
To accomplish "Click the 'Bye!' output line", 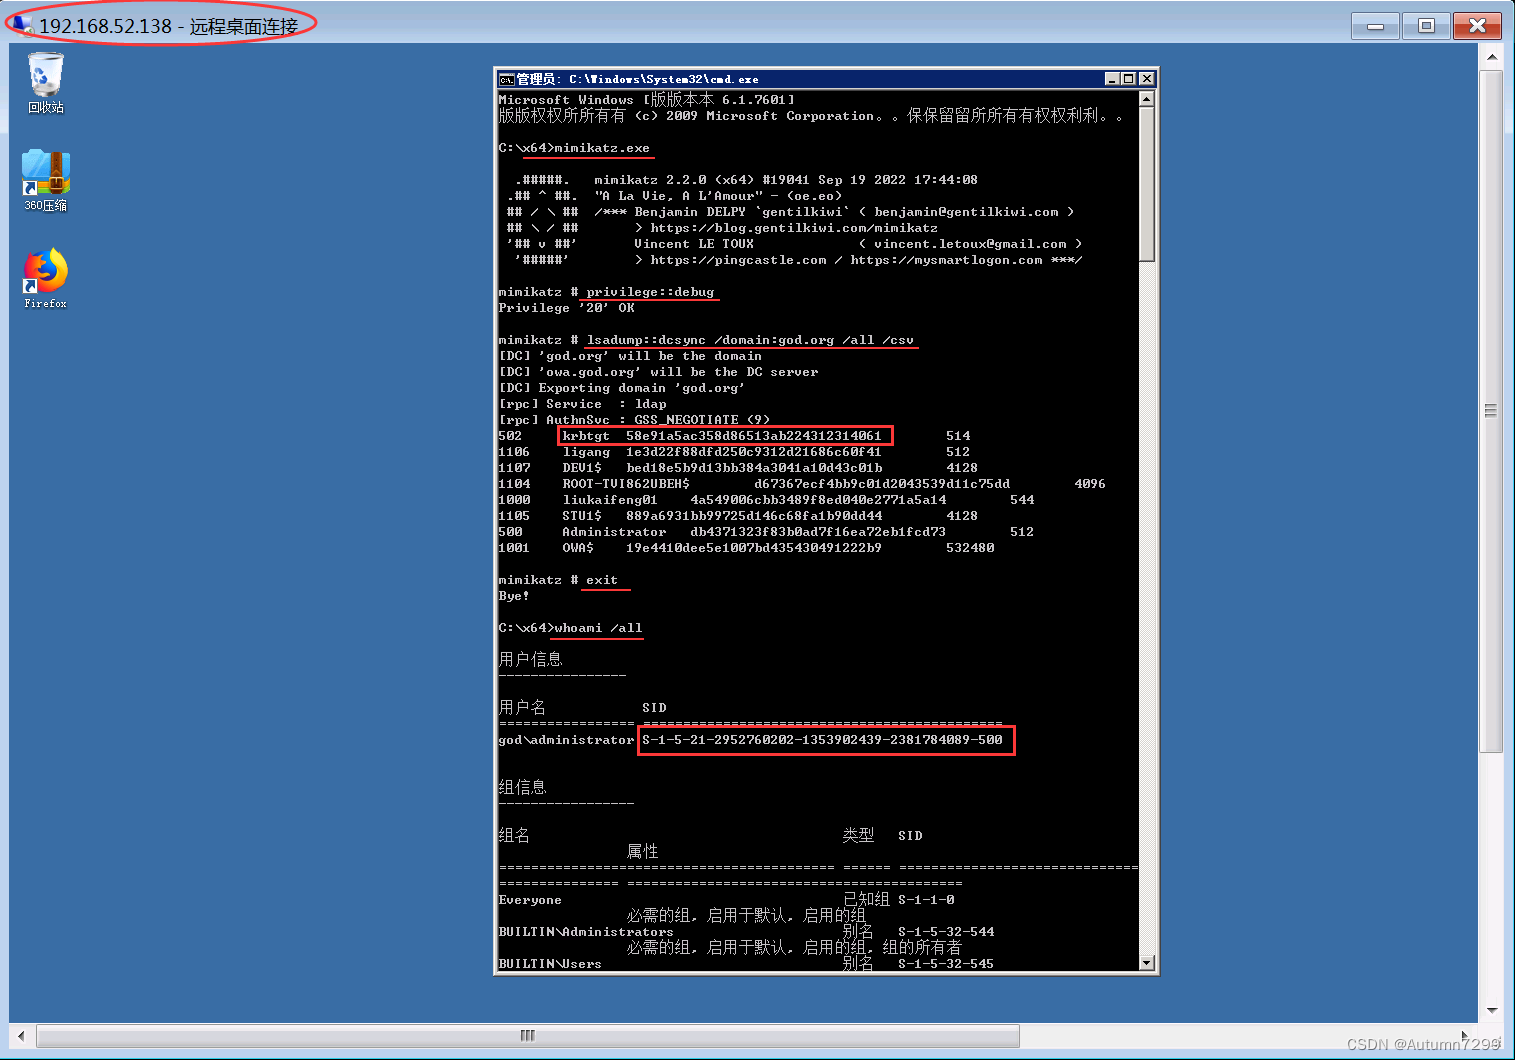I will [514, 596].
